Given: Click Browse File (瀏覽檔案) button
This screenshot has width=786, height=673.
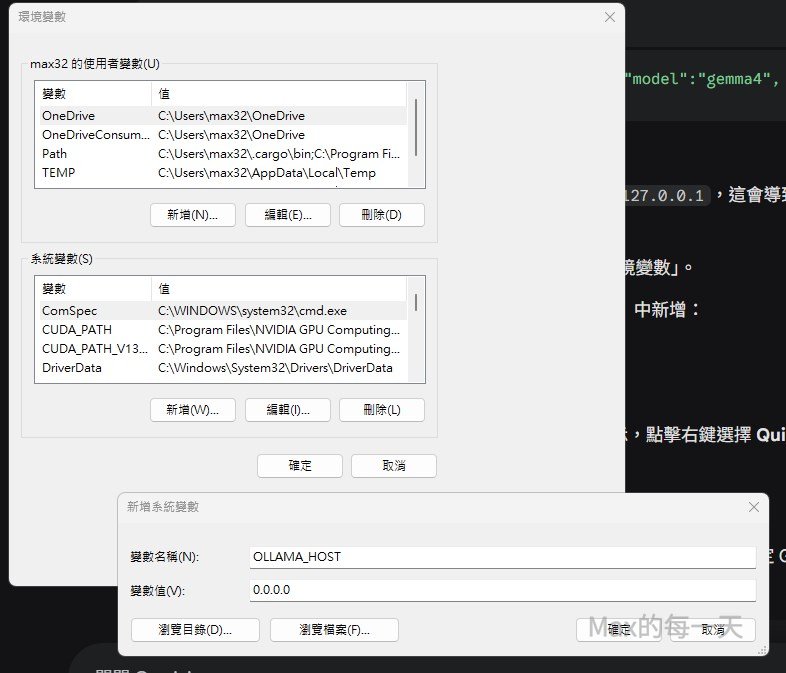Looking at the screenshot, I should pyautogui.click(x=334, y=630).
